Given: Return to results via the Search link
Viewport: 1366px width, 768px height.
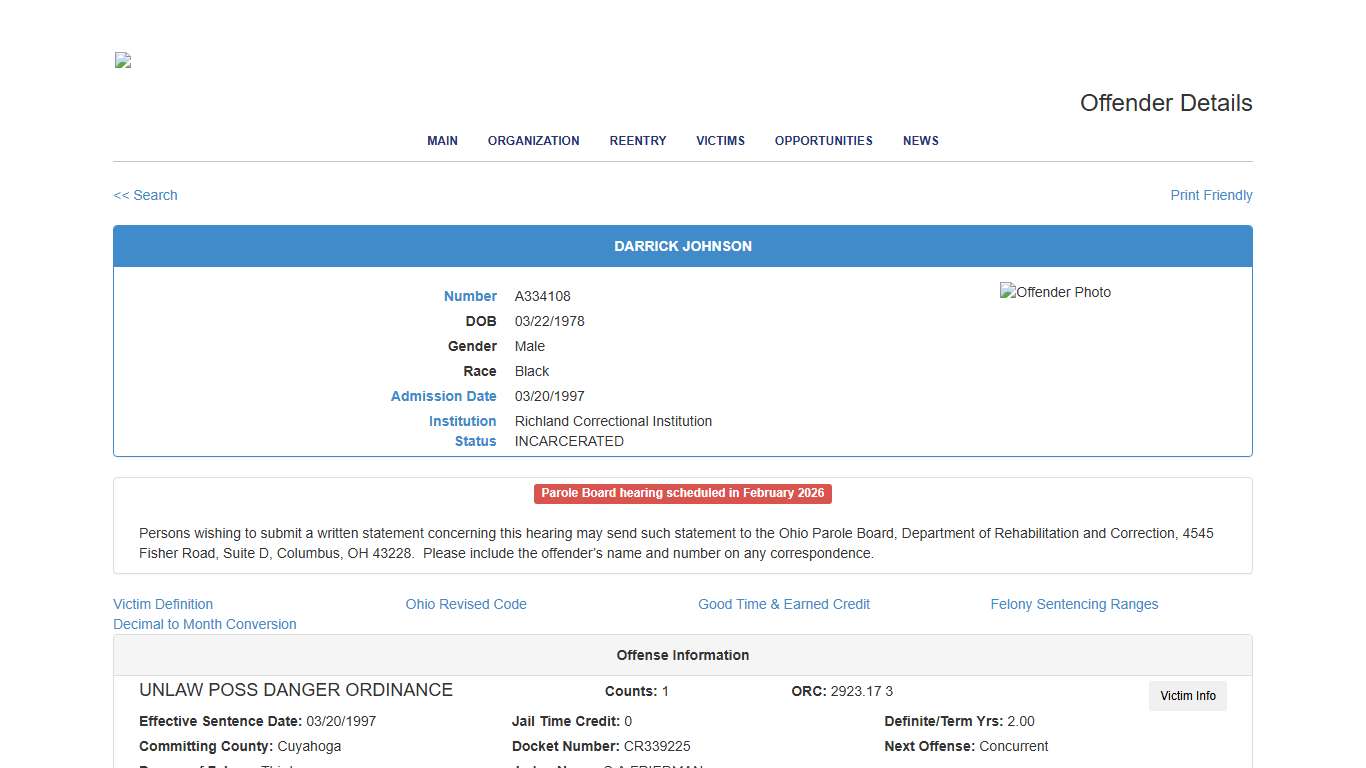Looking at the screenshot, I should (x=145, y=195).
